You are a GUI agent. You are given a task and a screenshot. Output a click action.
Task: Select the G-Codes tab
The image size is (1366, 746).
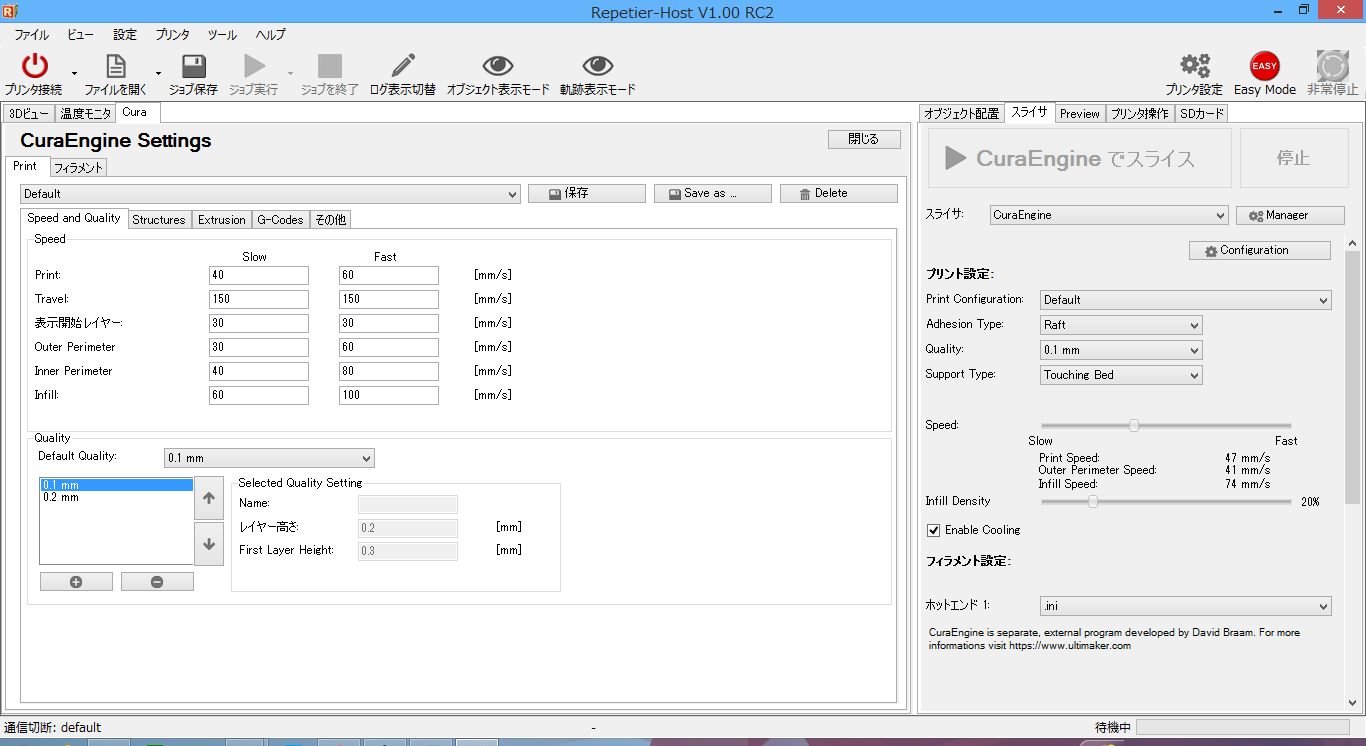(280, 220)
